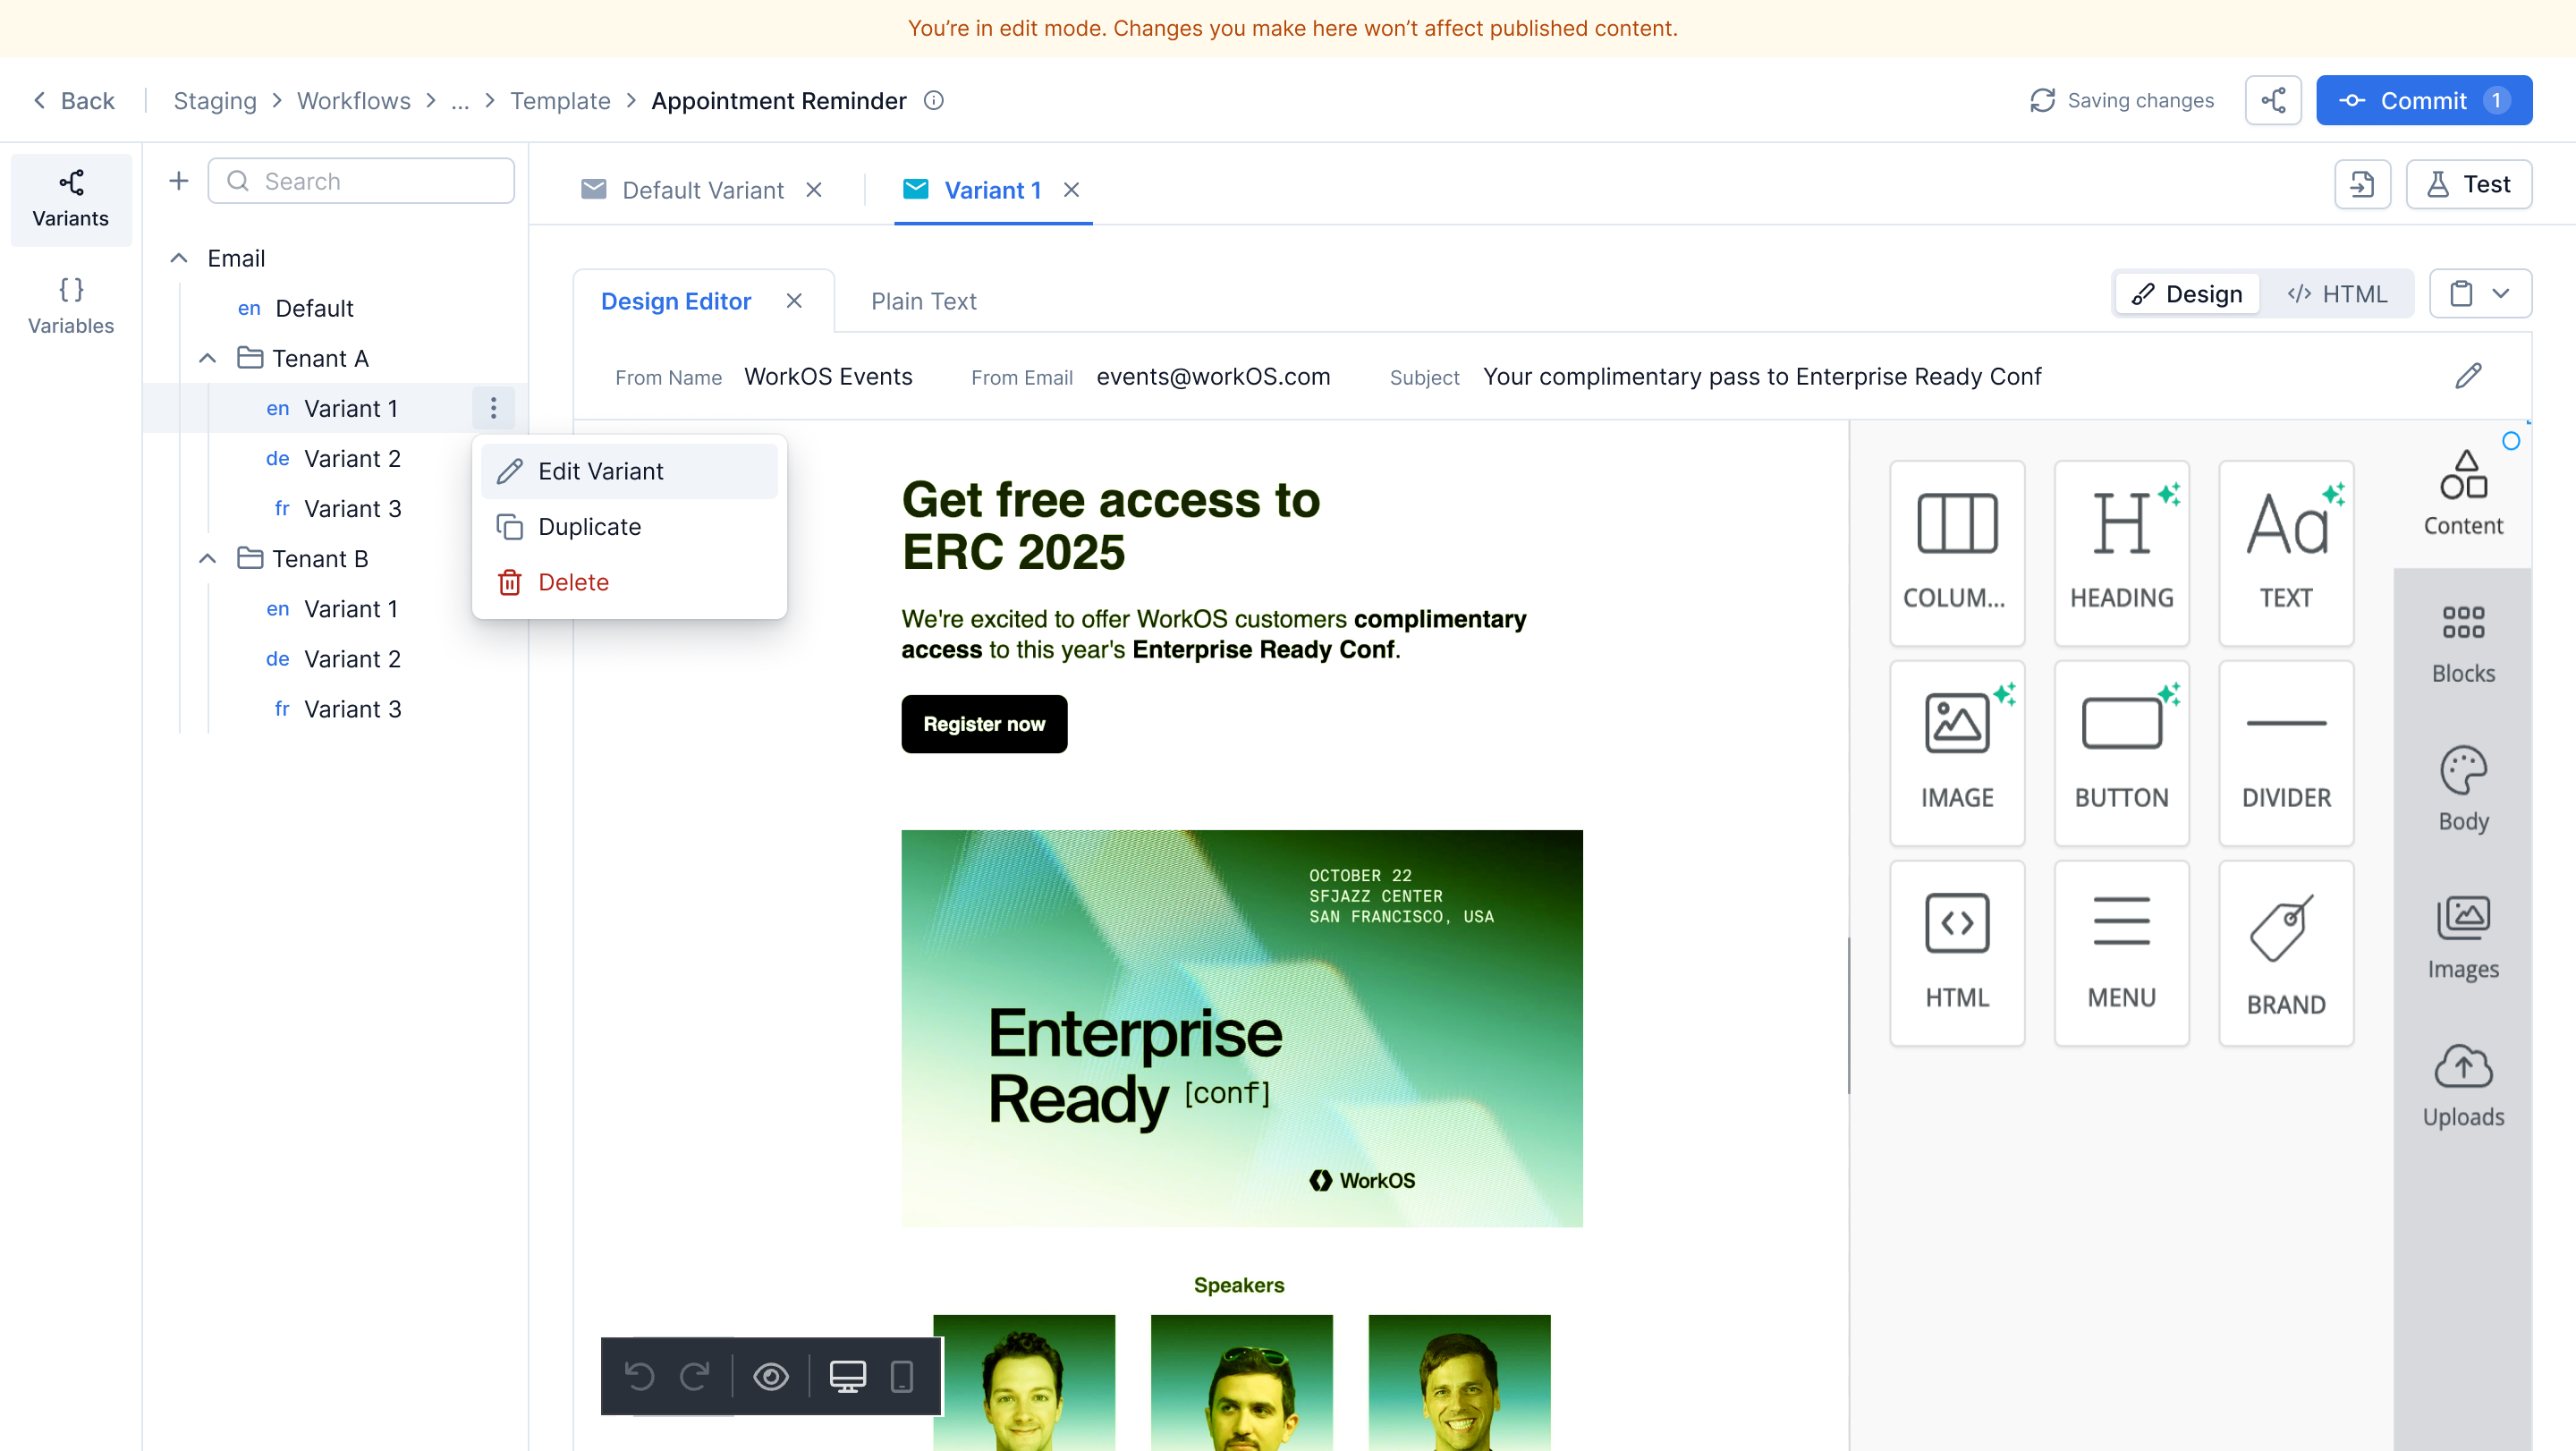
Task: Toggle the preview eye icon
Action: 770,1376
